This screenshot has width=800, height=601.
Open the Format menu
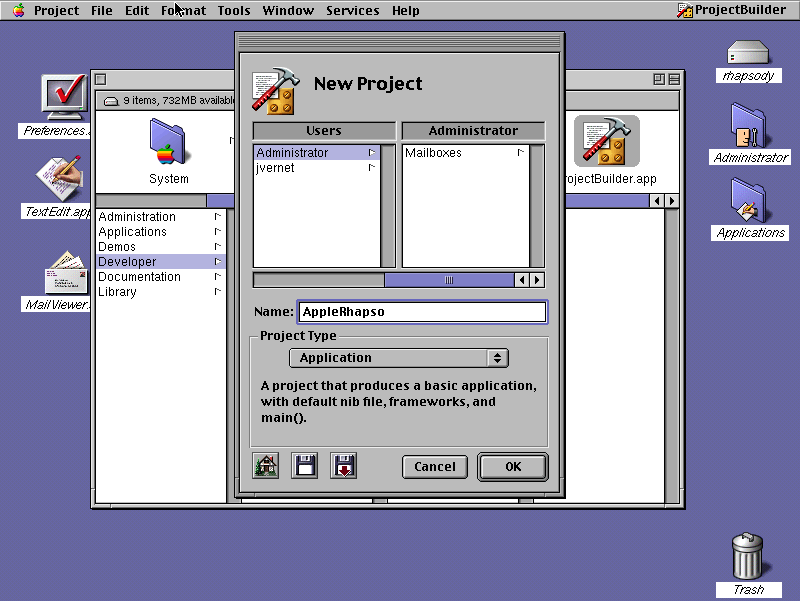184,10
